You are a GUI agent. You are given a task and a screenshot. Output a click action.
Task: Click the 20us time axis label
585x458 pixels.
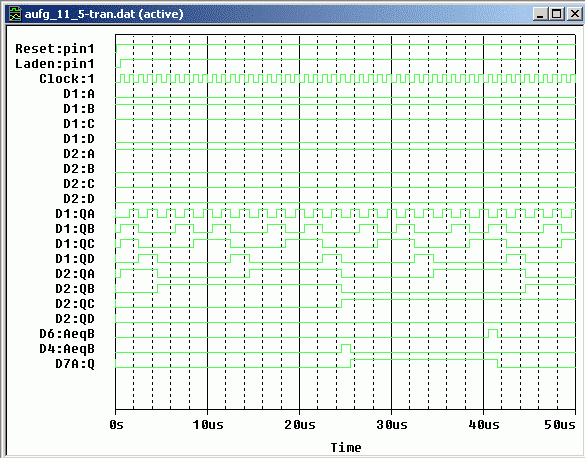(300, 424)
